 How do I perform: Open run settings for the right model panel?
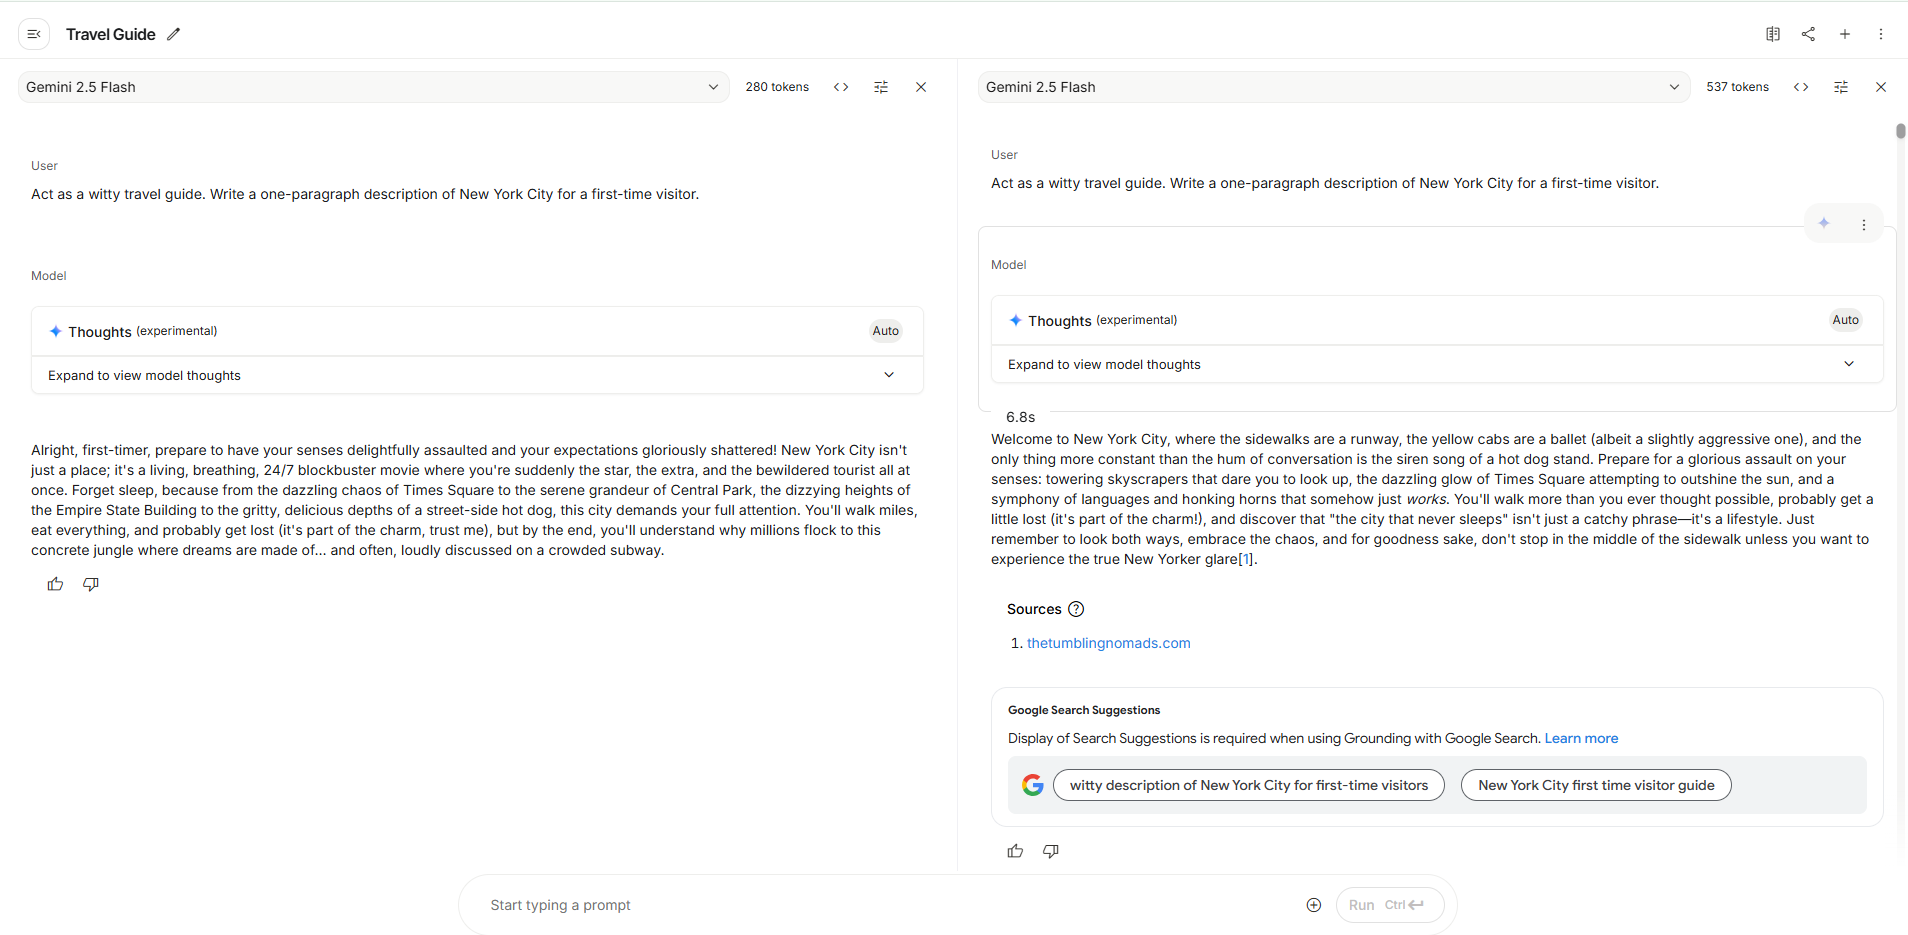pos(1840,87)
